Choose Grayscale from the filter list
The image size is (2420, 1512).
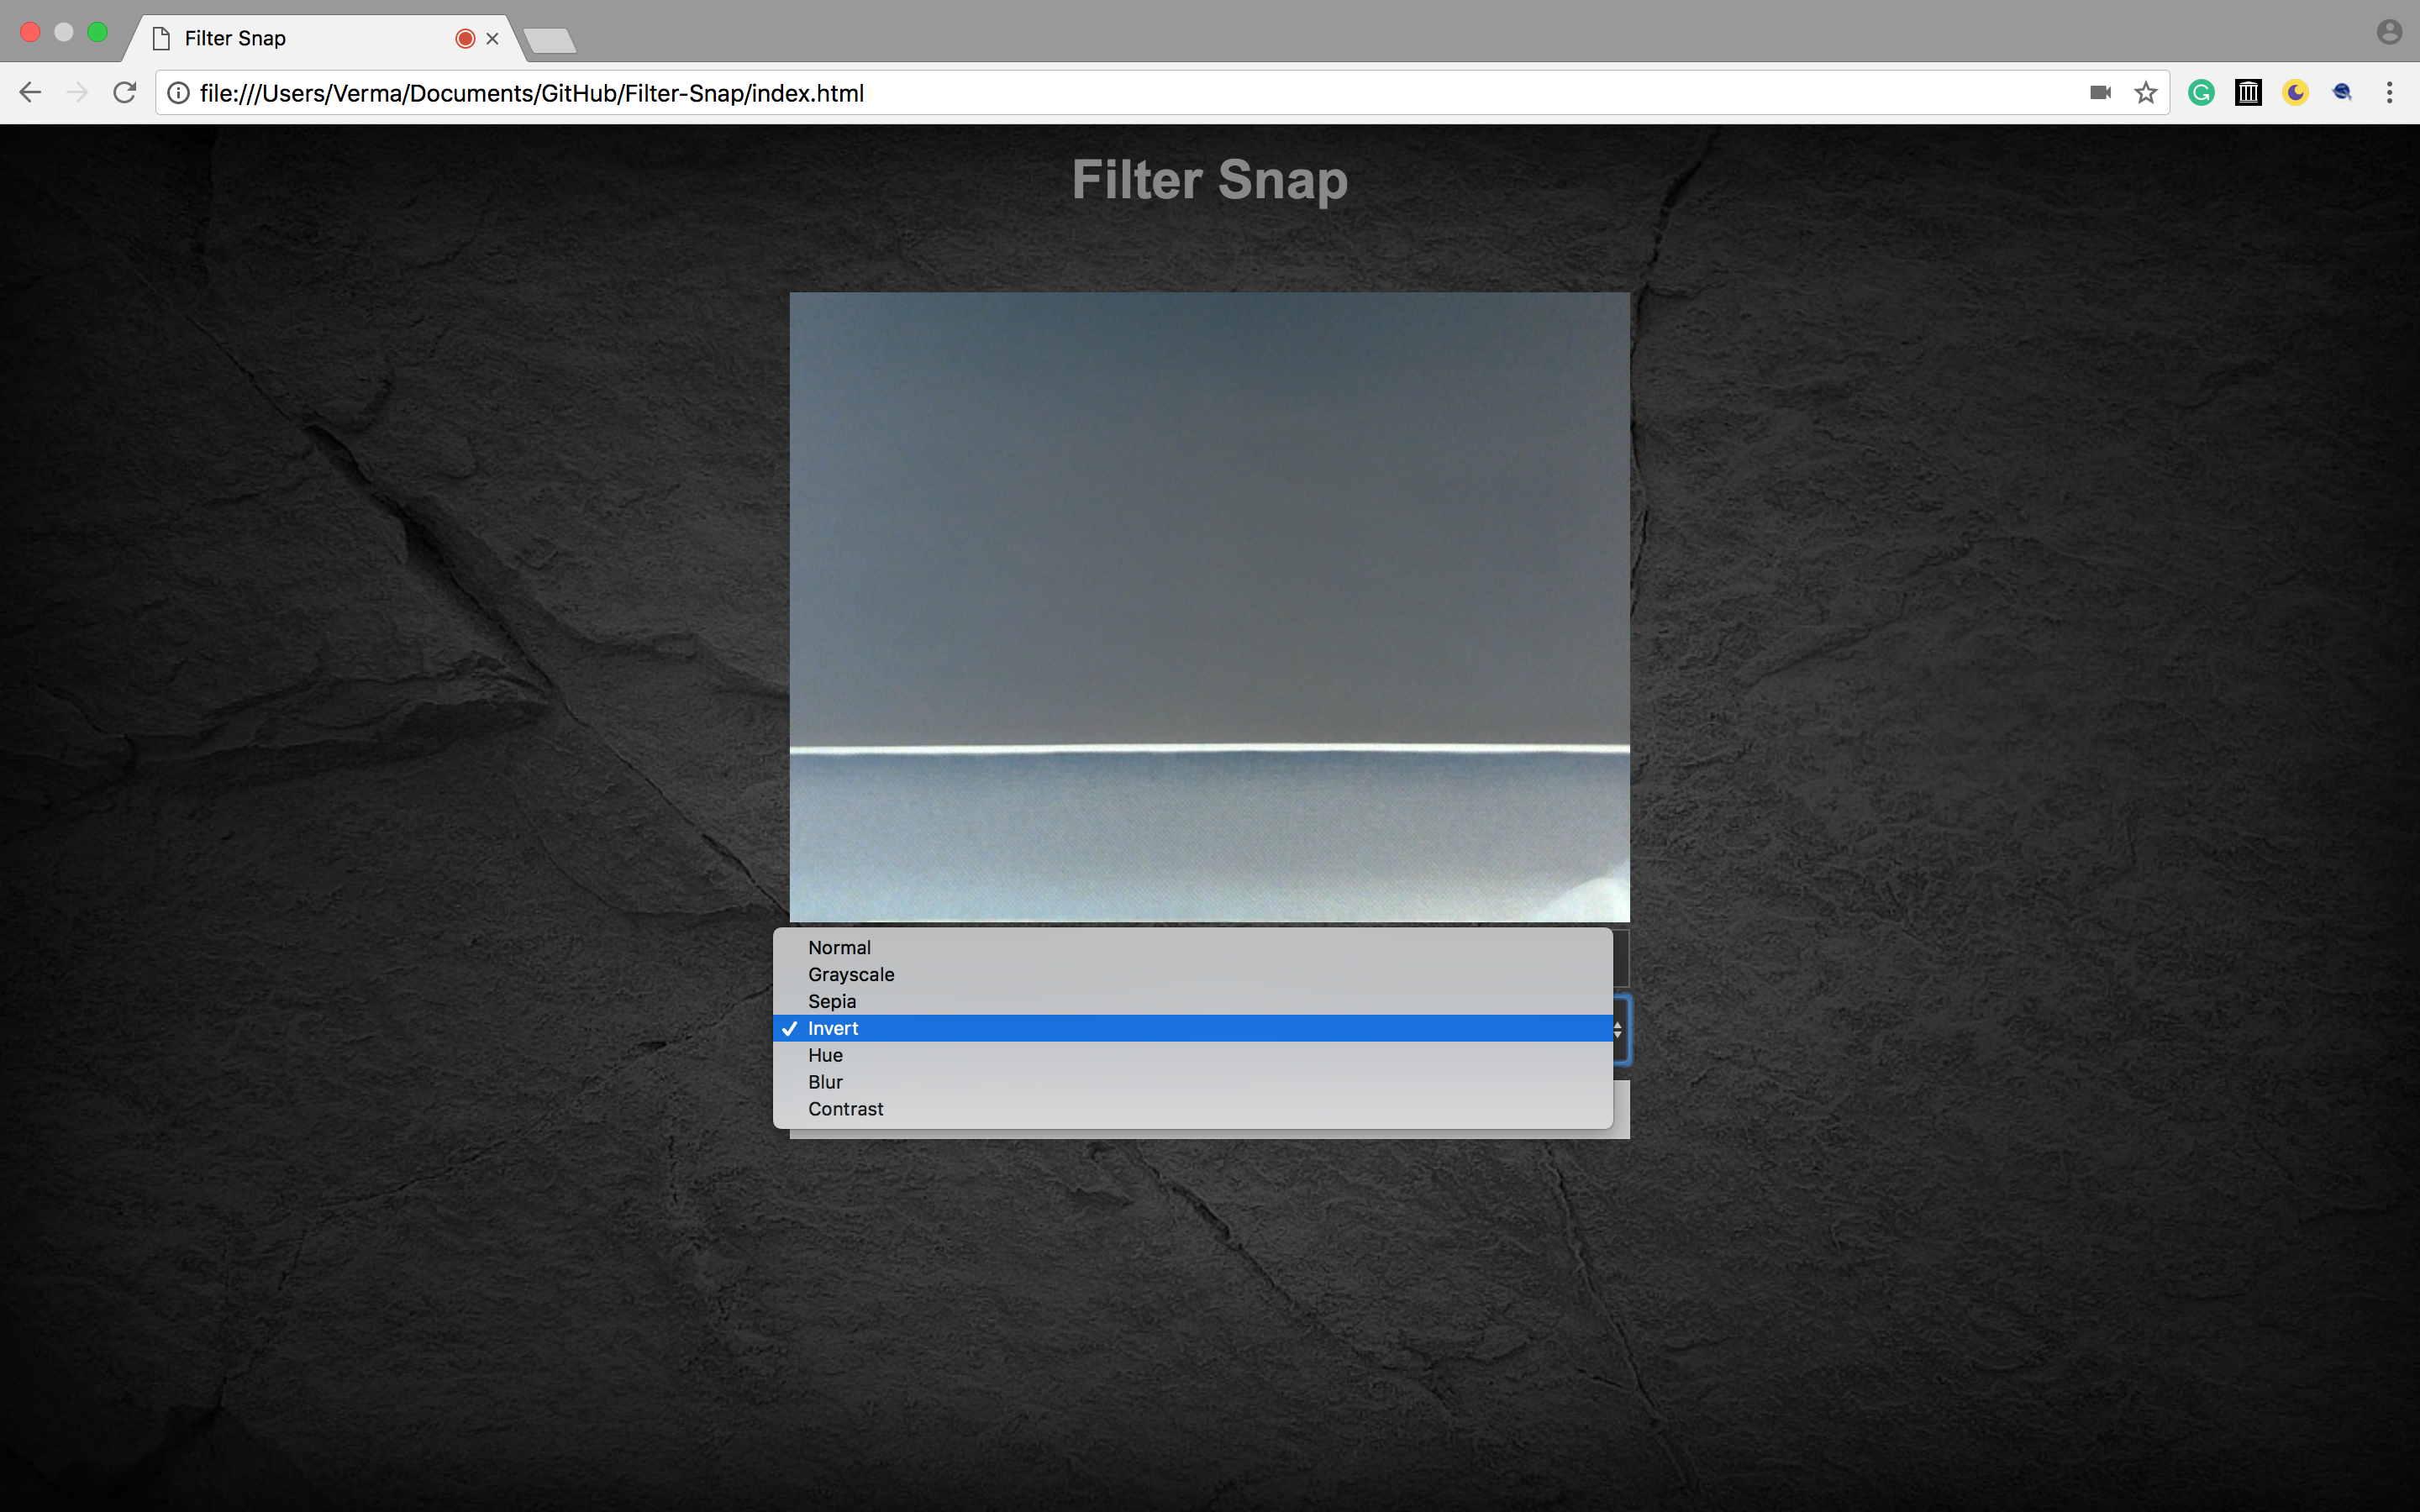(x=851, y=974)
